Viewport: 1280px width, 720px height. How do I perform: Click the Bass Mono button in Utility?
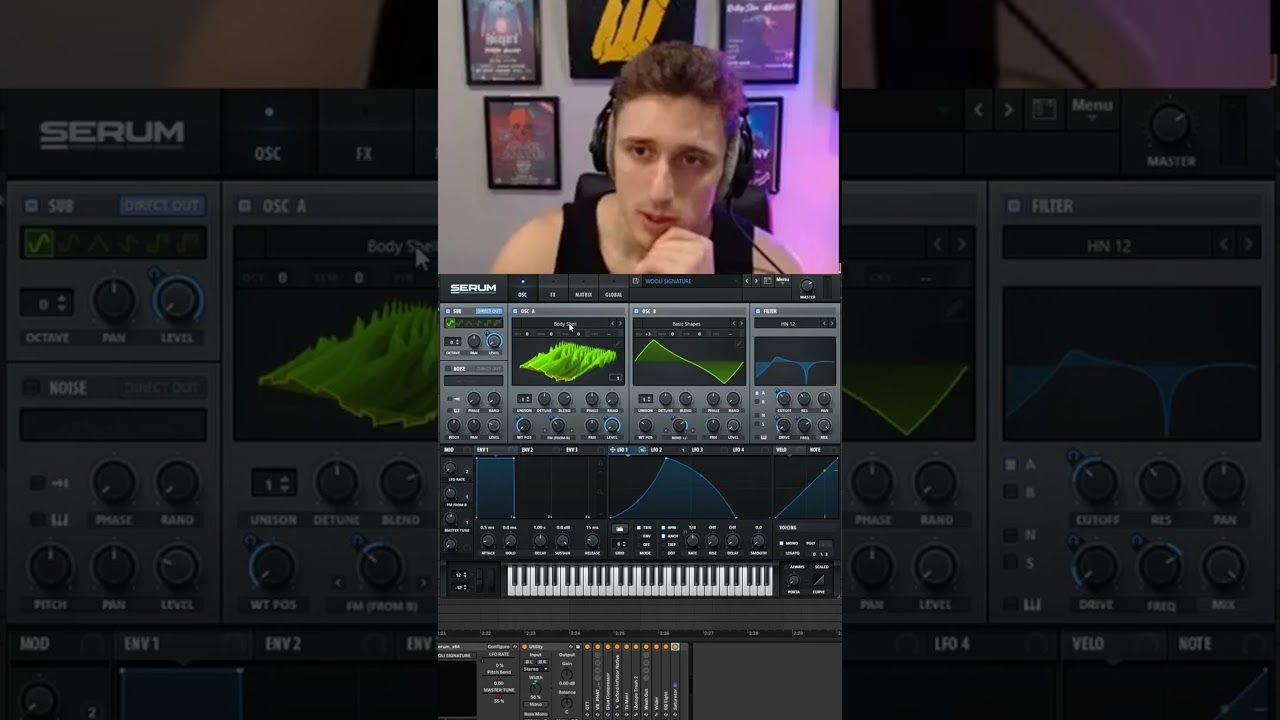[536, 714]
